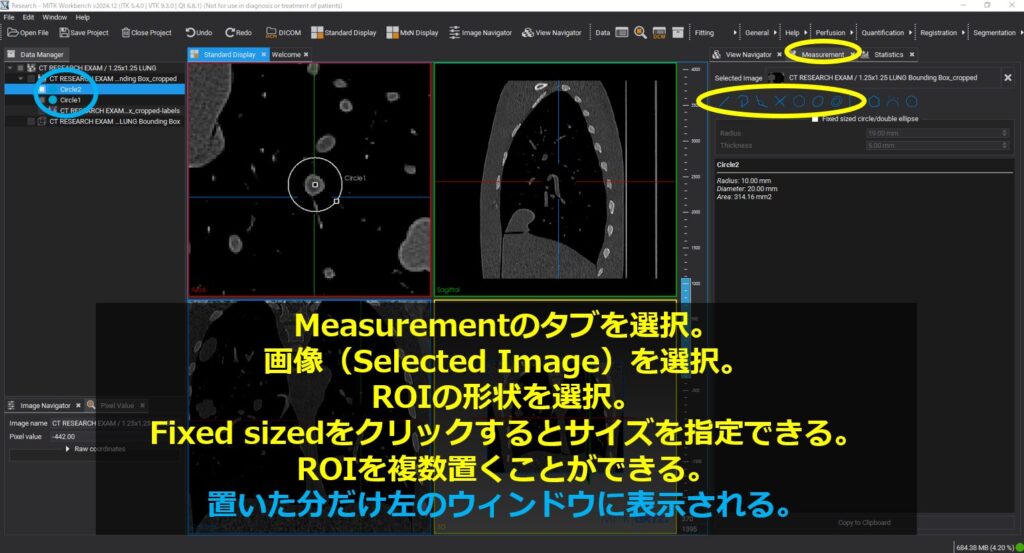The width and height of the screenshot is (1024, 553).
Task: Toggle visibility checkbox of Bounding Box_cropped node
Action: pyautogui.click(x=31, y=78)
